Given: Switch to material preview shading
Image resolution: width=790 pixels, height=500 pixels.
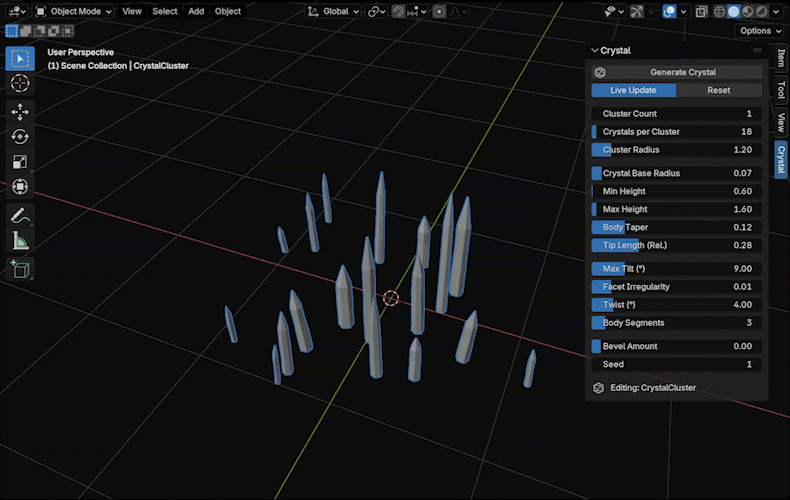Looking at the screenshot, I should 748,11.
